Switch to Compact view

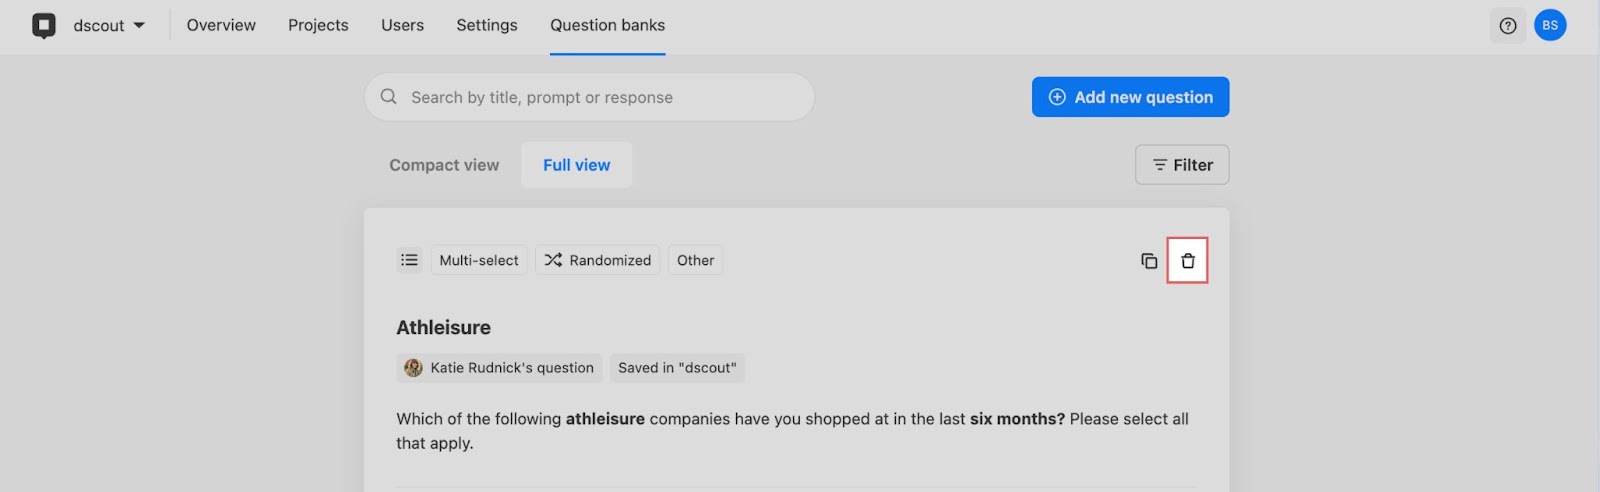(x=444, y=165)
